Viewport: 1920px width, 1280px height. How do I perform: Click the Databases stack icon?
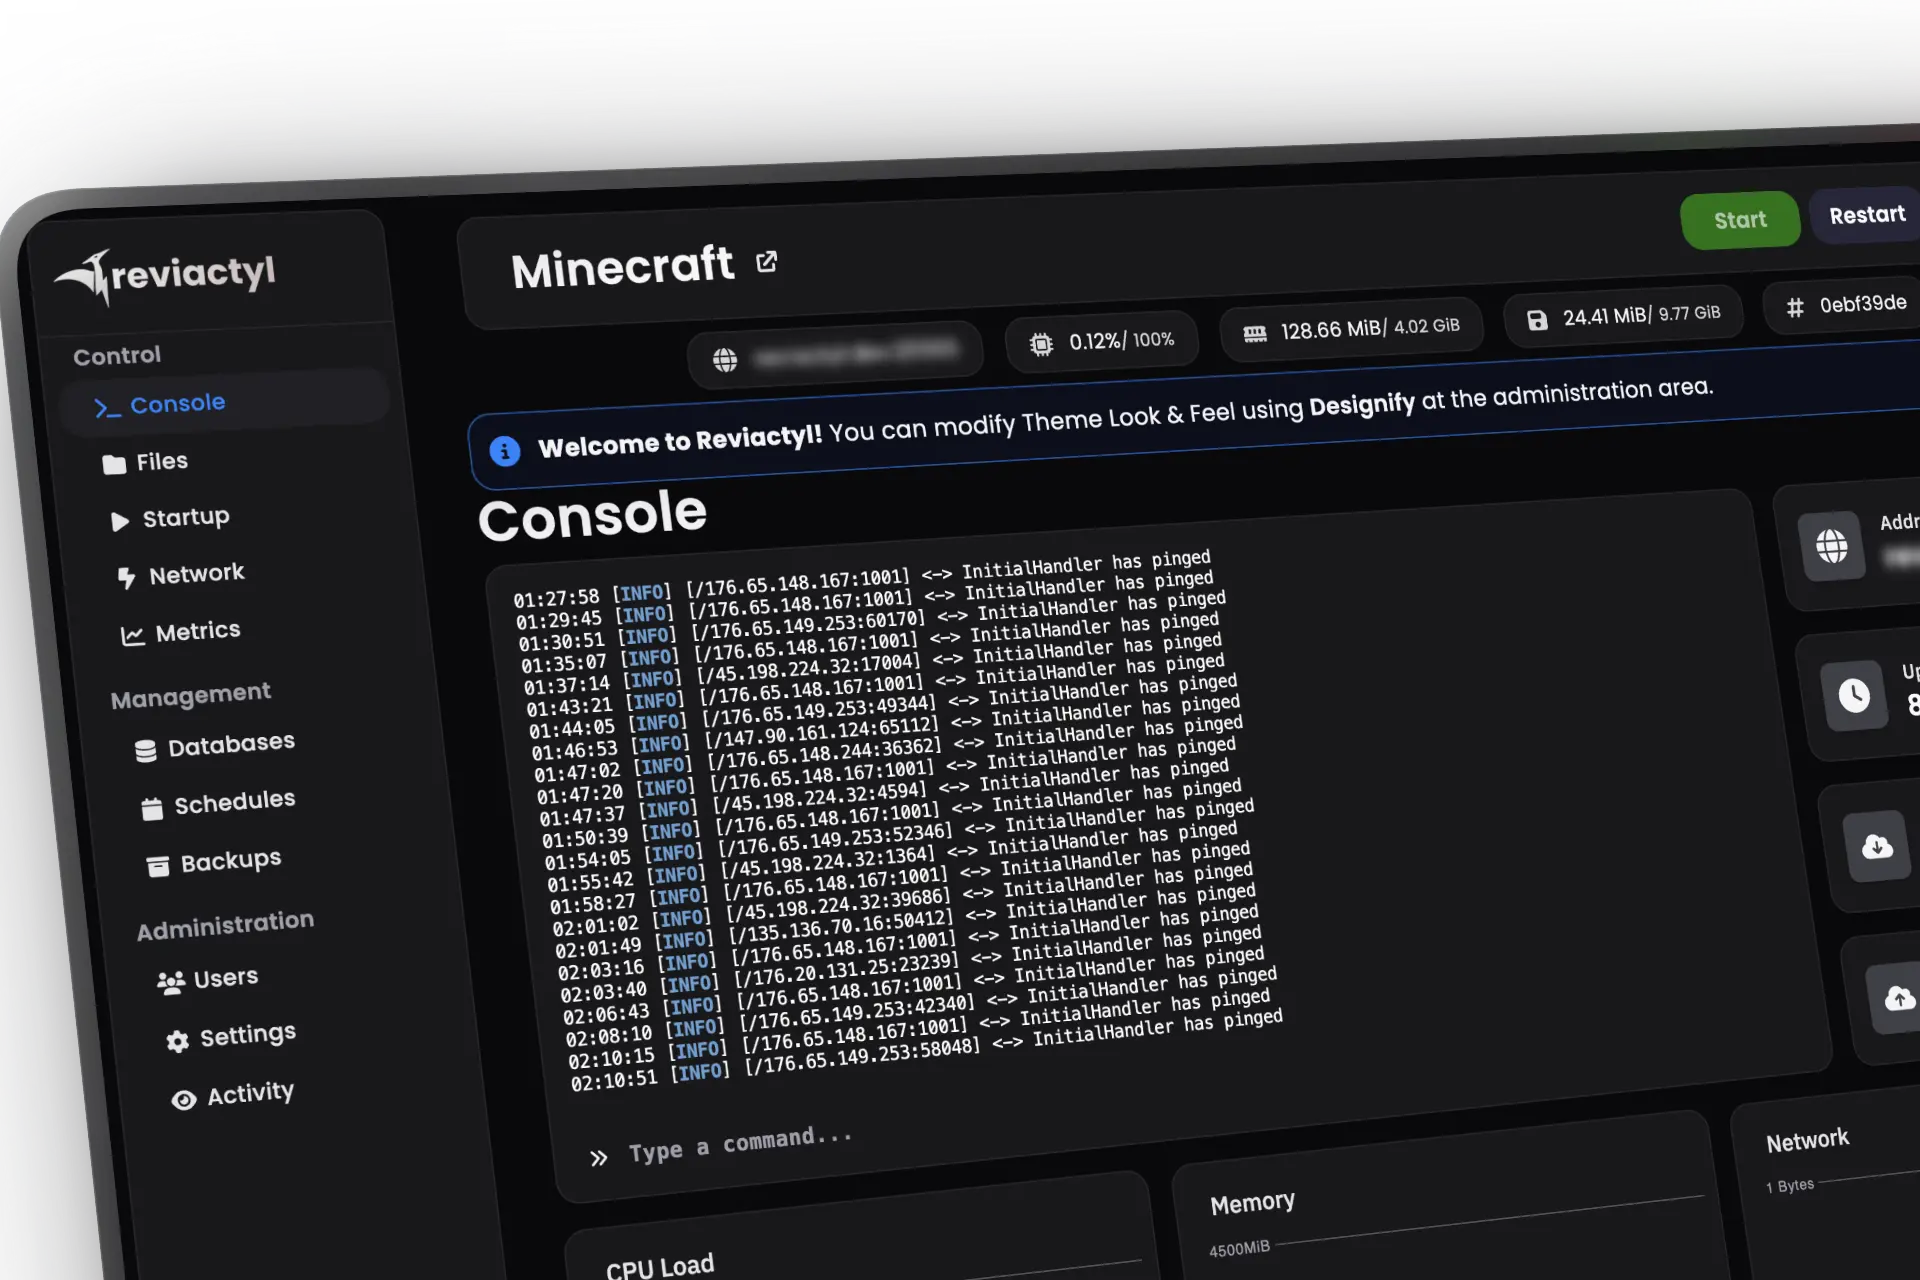[146, 751]
